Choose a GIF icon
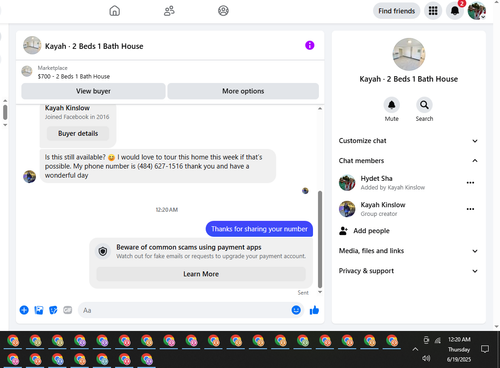Viewport: 500px width, 368px height. [68, 310]
